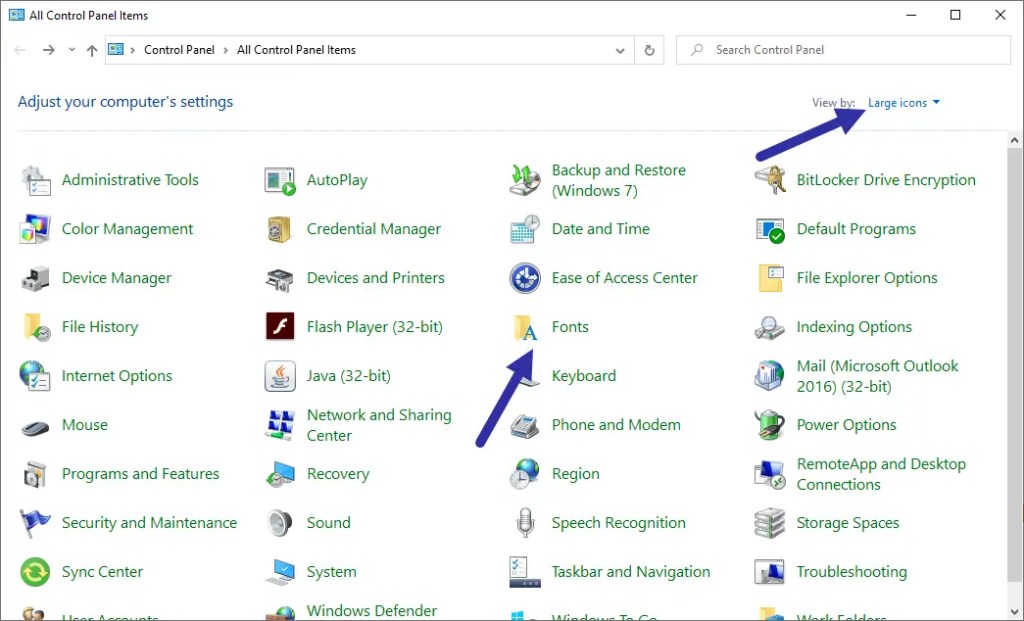Click the Java coffee cup icon
The width and height of the screenshot is (1024, 621).
[280, 376]
